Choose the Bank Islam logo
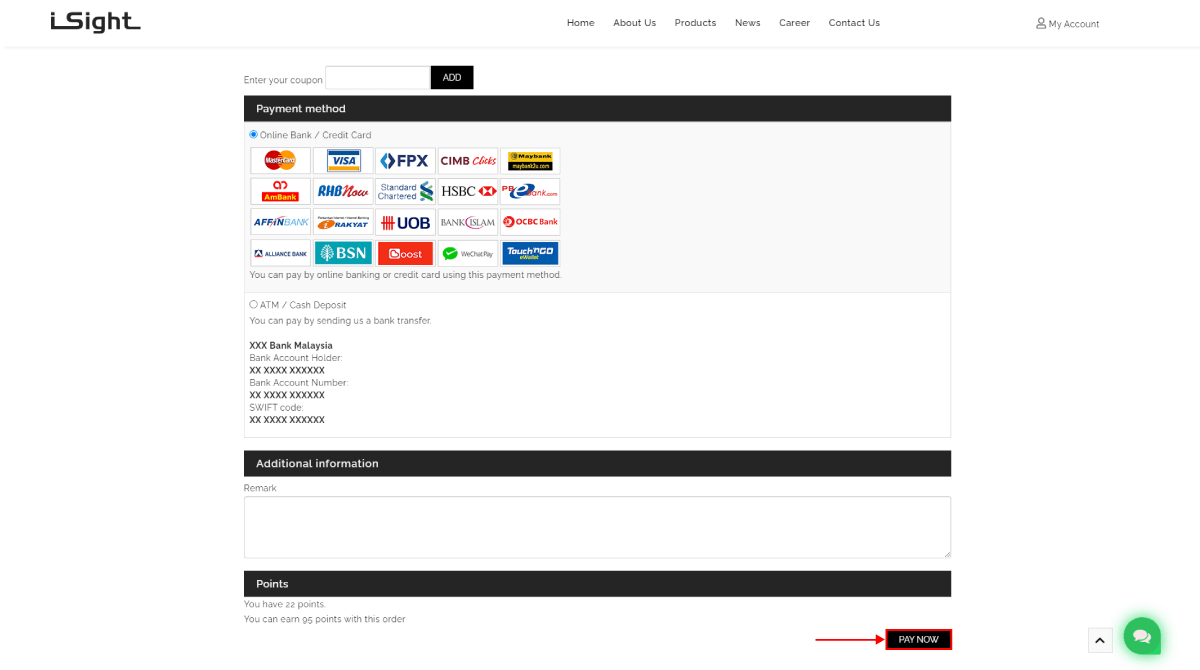Screen dimensions: 1200x670 coord(468,222)
